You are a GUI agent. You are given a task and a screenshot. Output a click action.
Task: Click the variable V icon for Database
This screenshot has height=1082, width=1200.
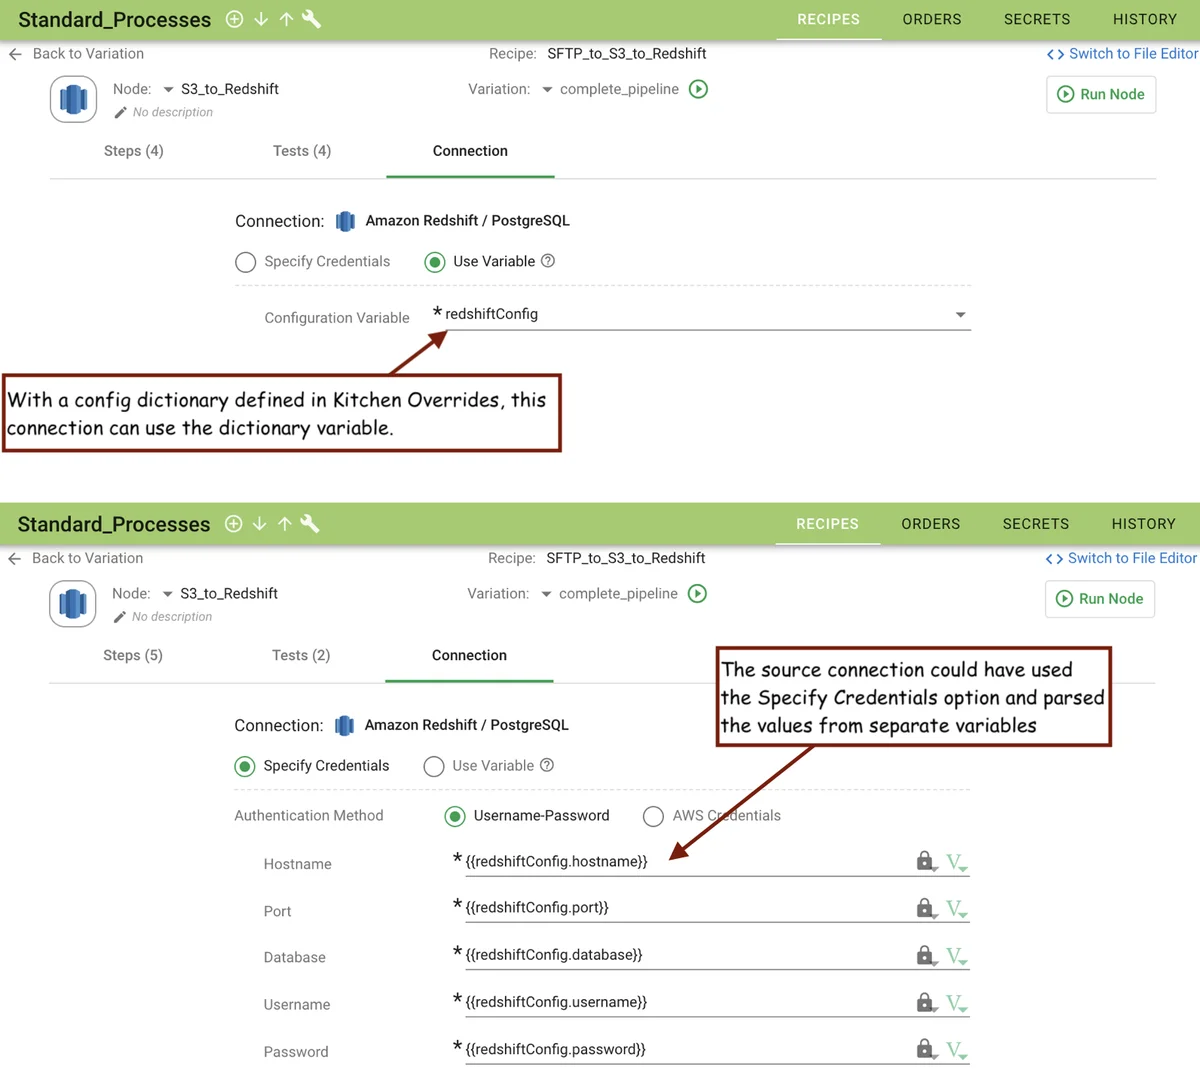click(956, 955)
